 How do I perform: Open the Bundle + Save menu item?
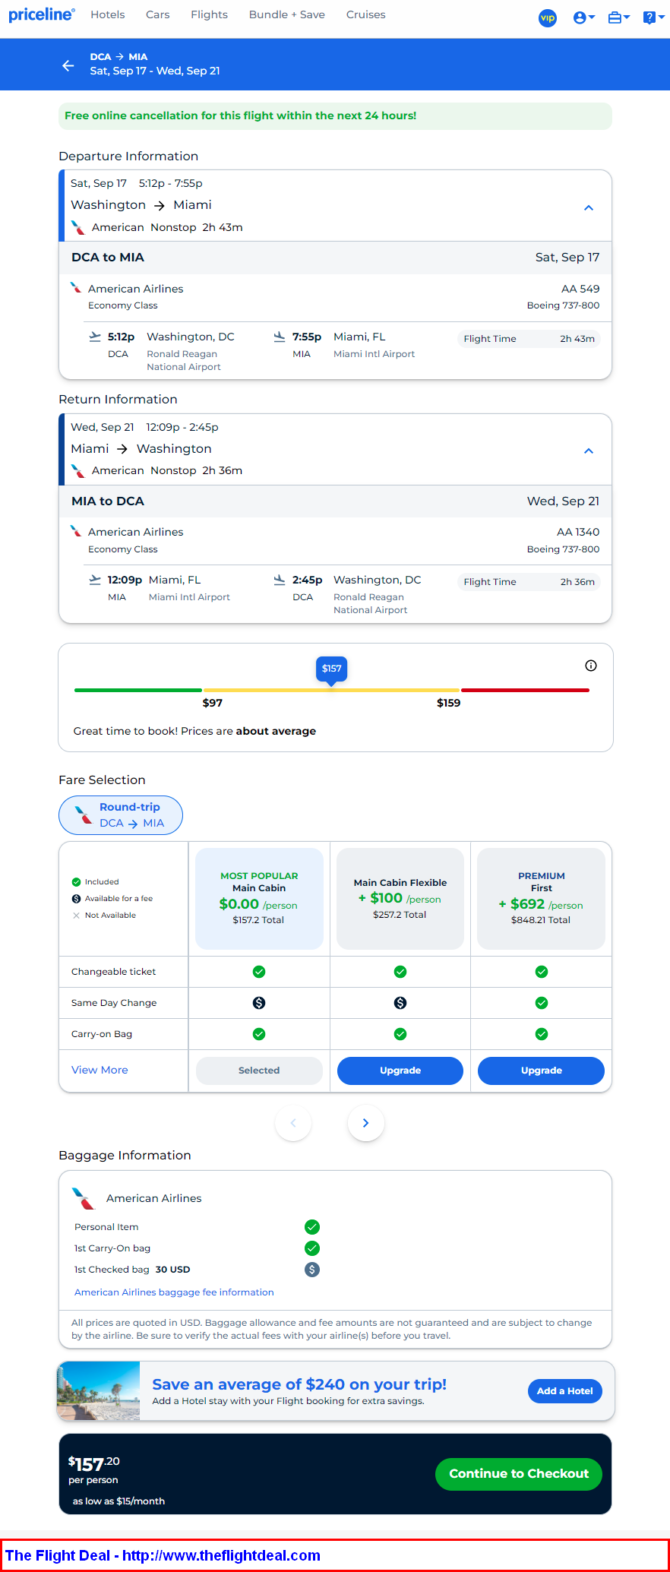click(x=287, y=15)
